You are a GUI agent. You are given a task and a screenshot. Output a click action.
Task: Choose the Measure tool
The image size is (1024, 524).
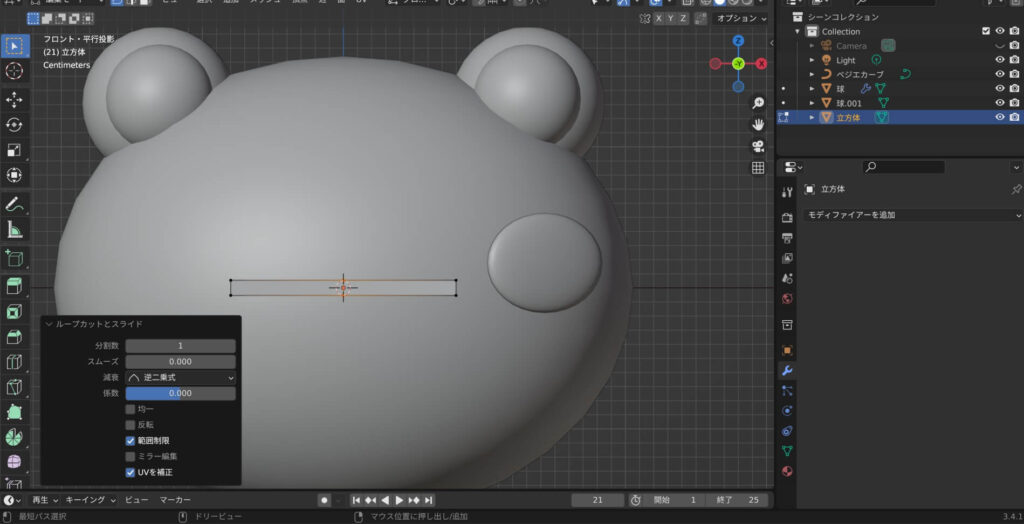pos(14,229)
